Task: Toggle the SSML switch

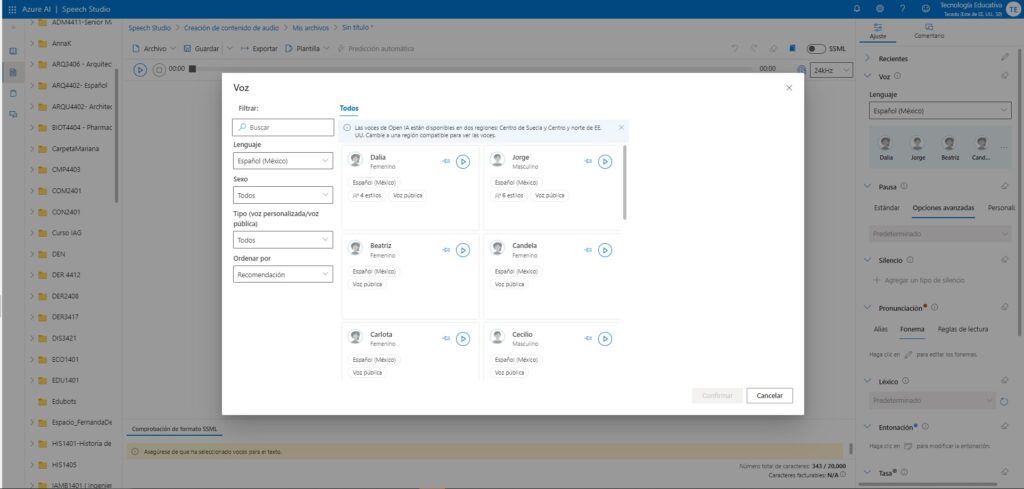Action: coord(816,48)
